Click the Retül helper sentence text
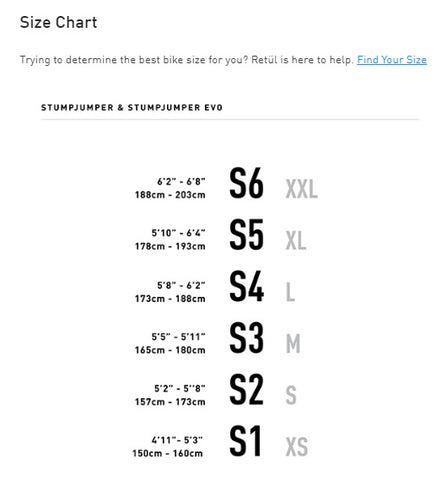This screenshot has height=480, width=447. click(x=187, y=60)
